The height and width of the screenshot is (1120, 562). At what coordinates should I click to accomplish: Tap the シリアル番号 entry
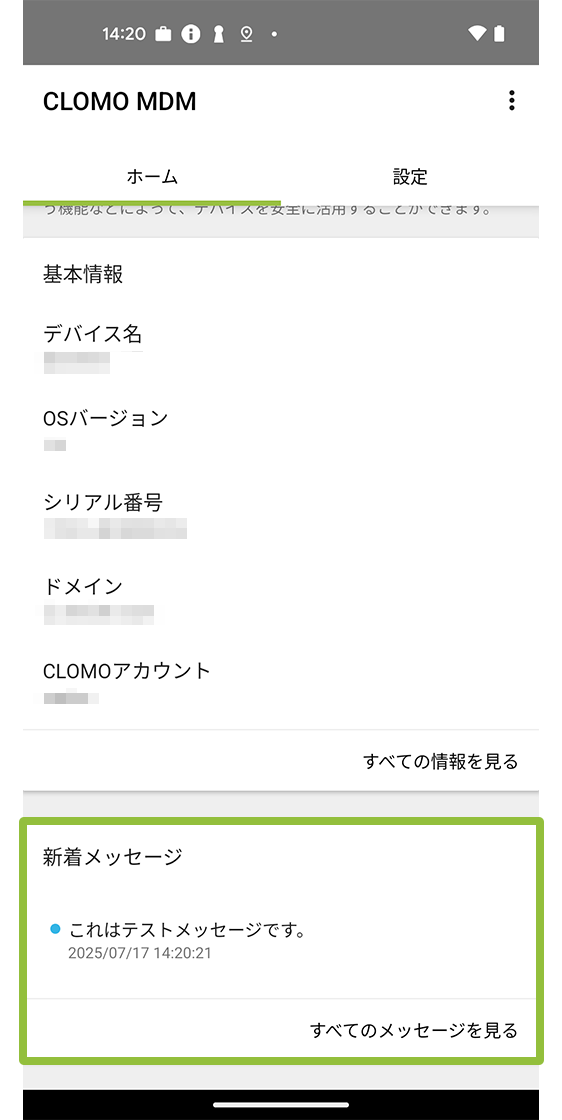[x=281, y=515]
